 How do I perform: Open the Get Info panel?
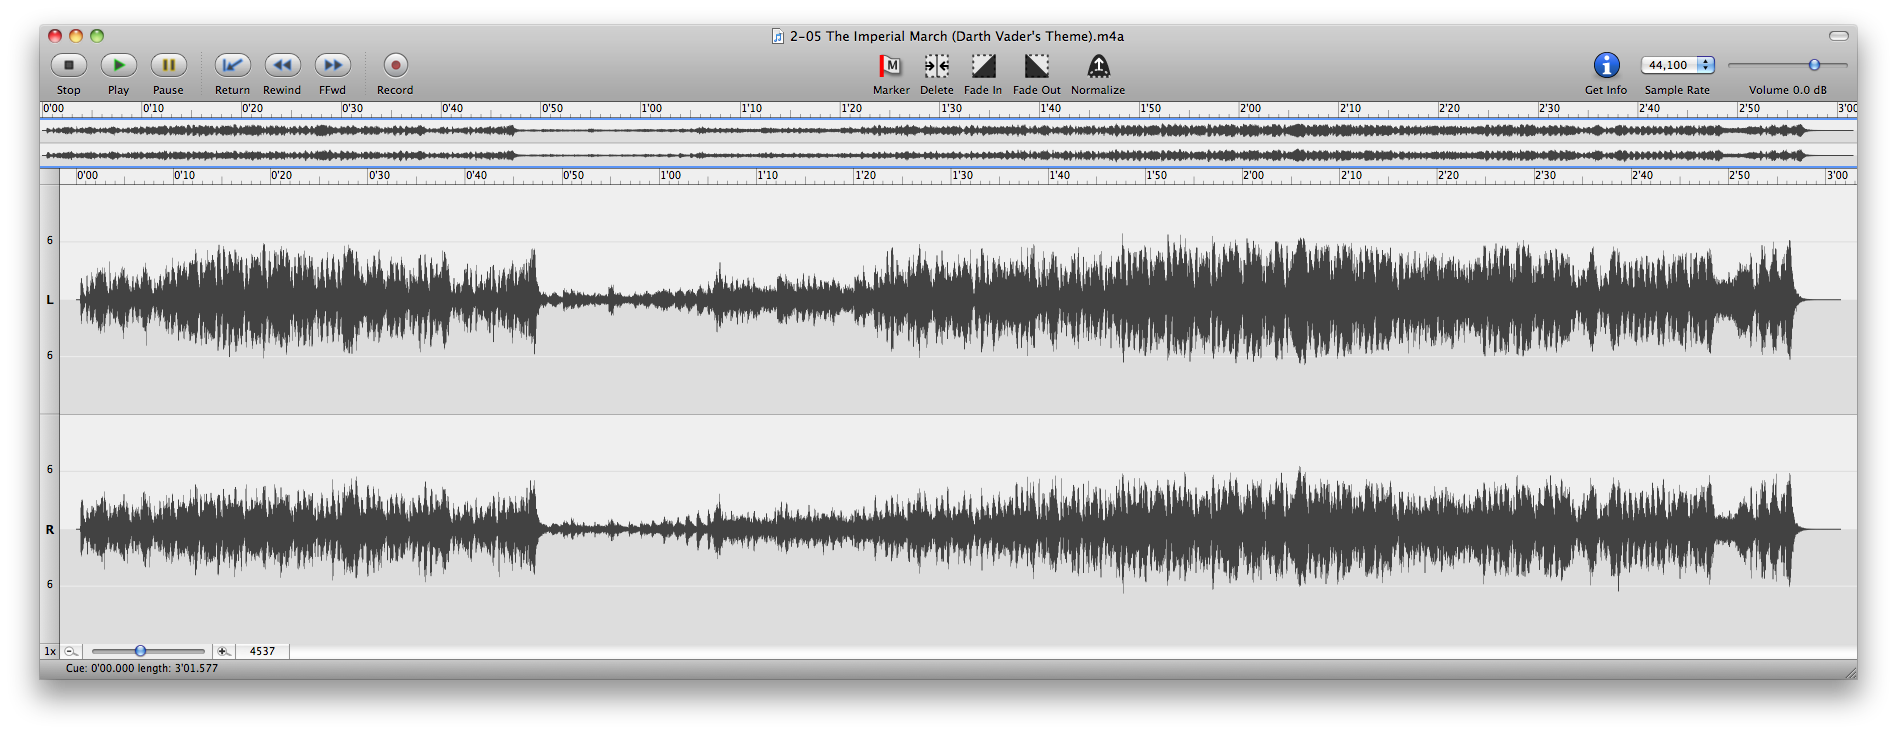pos(1606,65)
